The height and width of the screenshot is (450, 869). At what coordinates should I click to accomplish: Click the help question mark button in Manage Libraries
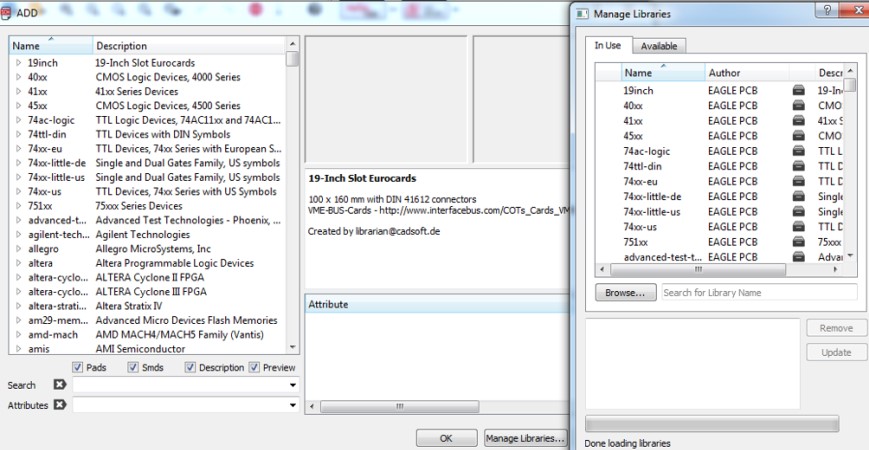point(827,10)
